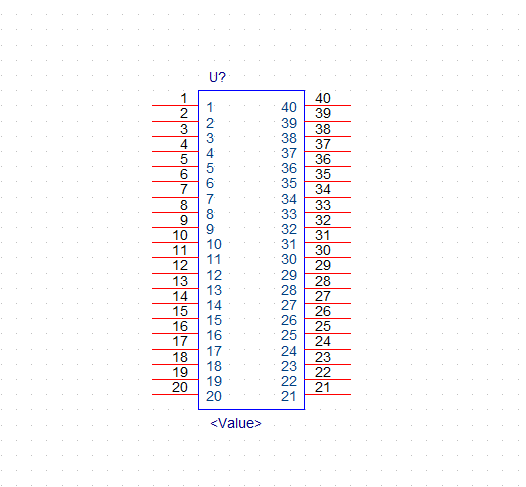This screenshot has width=526, height=487.
Task: Pick the red line of pin 7
Action: click(175, 197)
